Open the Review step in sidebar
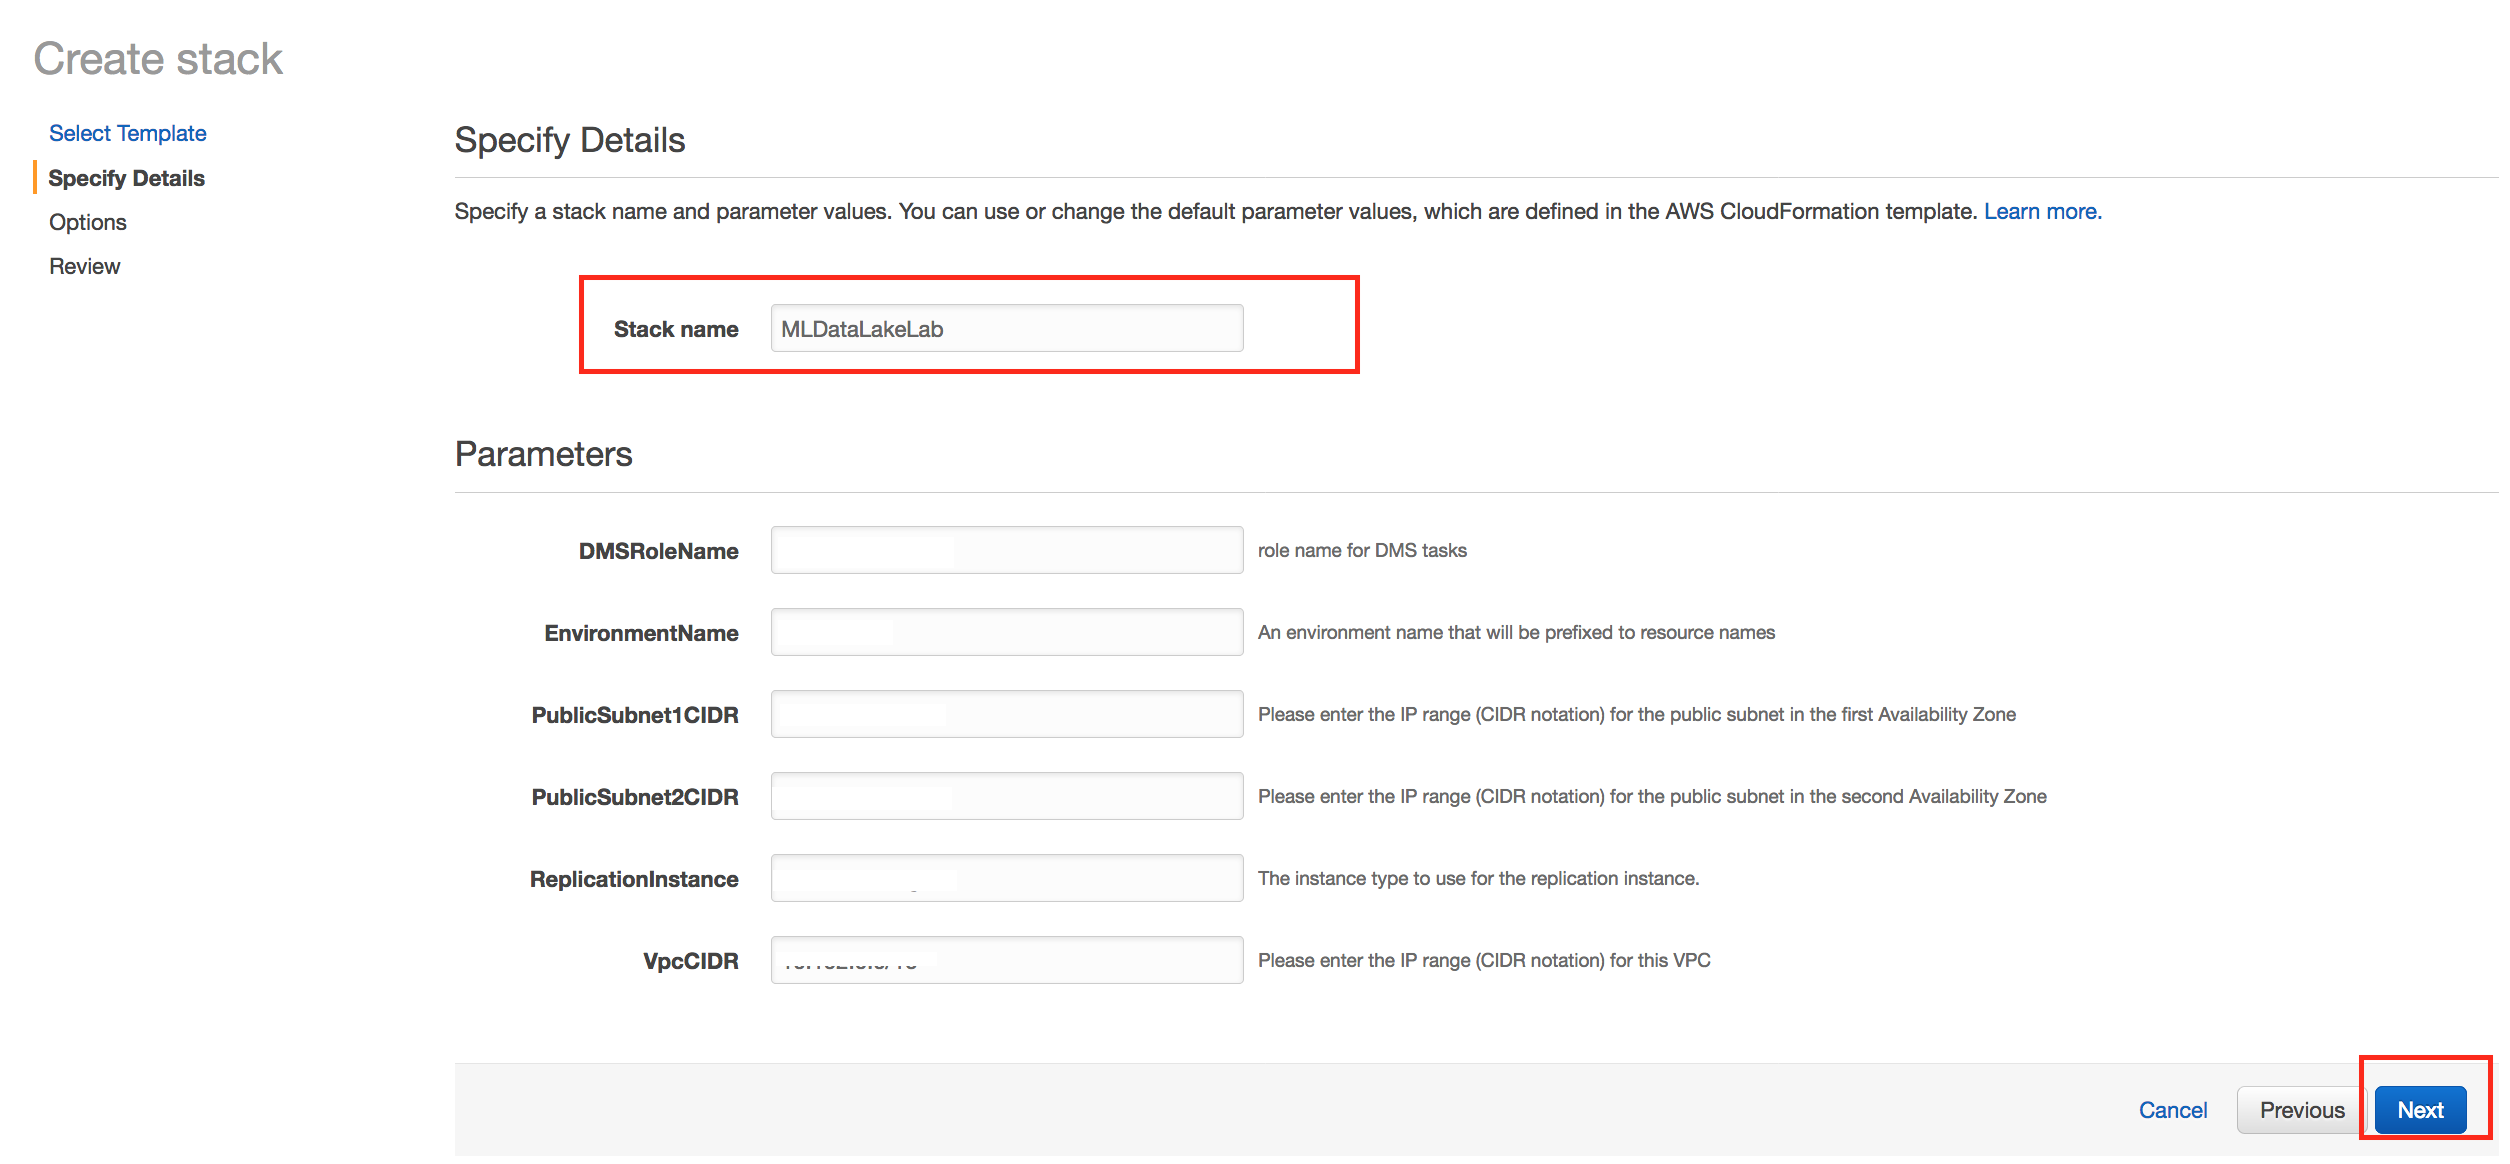Viewport: 2510px width, 1164px height. point(84,266)
